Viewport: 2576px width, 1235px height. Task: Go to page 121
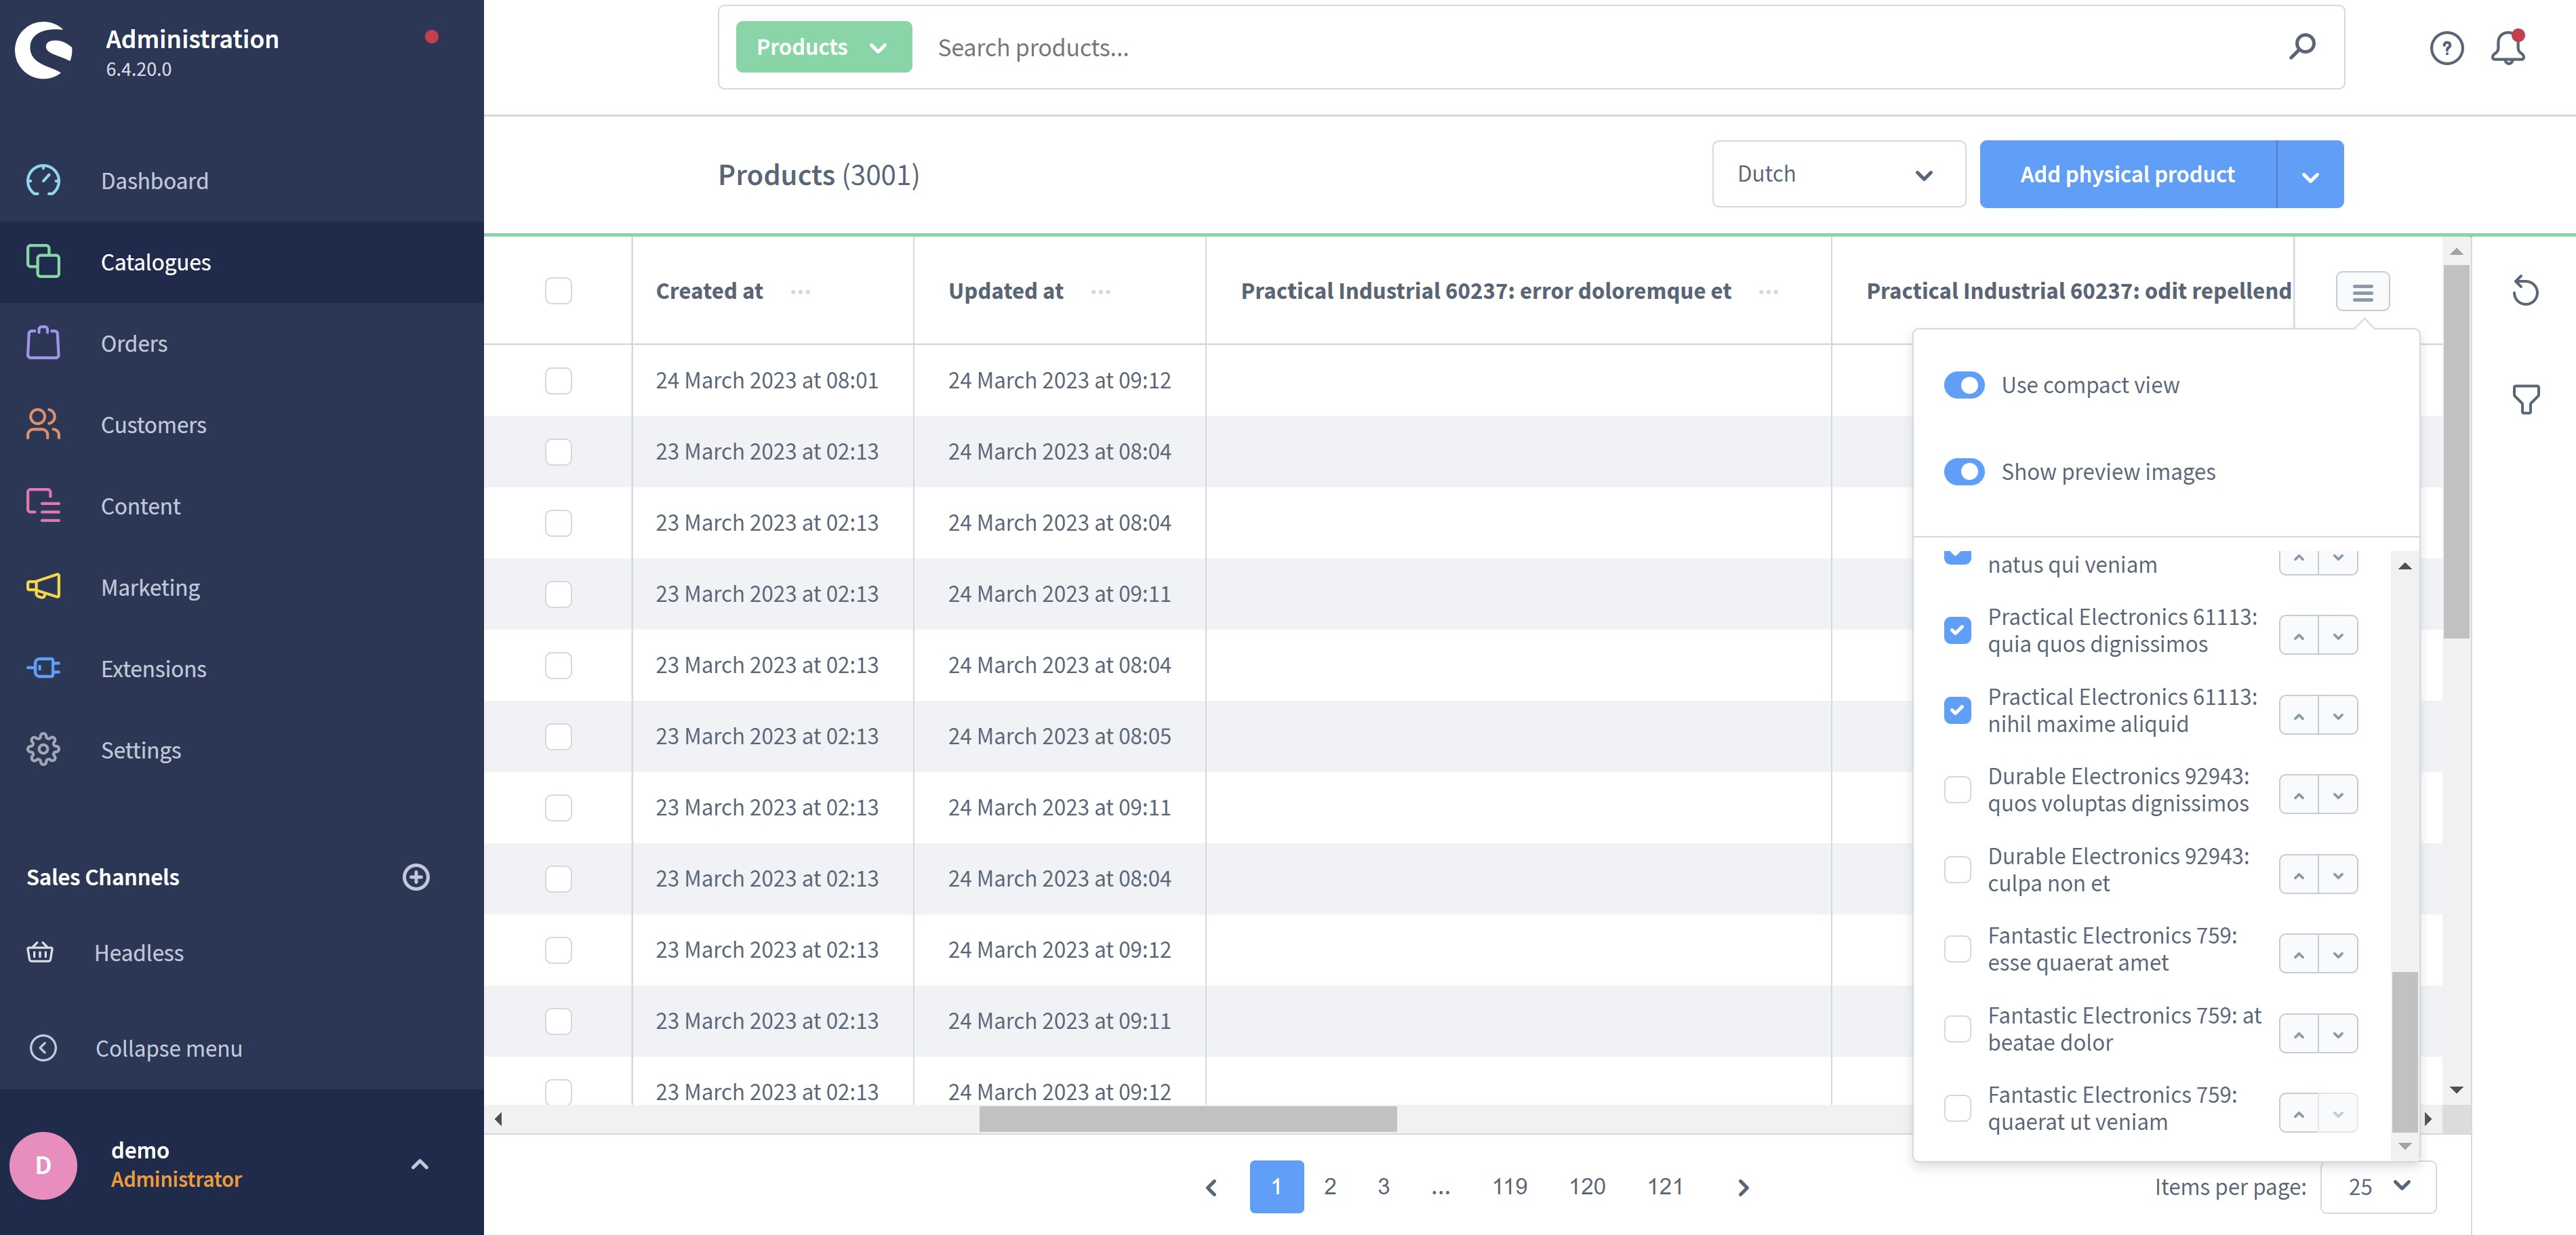coord(1665,1187)
